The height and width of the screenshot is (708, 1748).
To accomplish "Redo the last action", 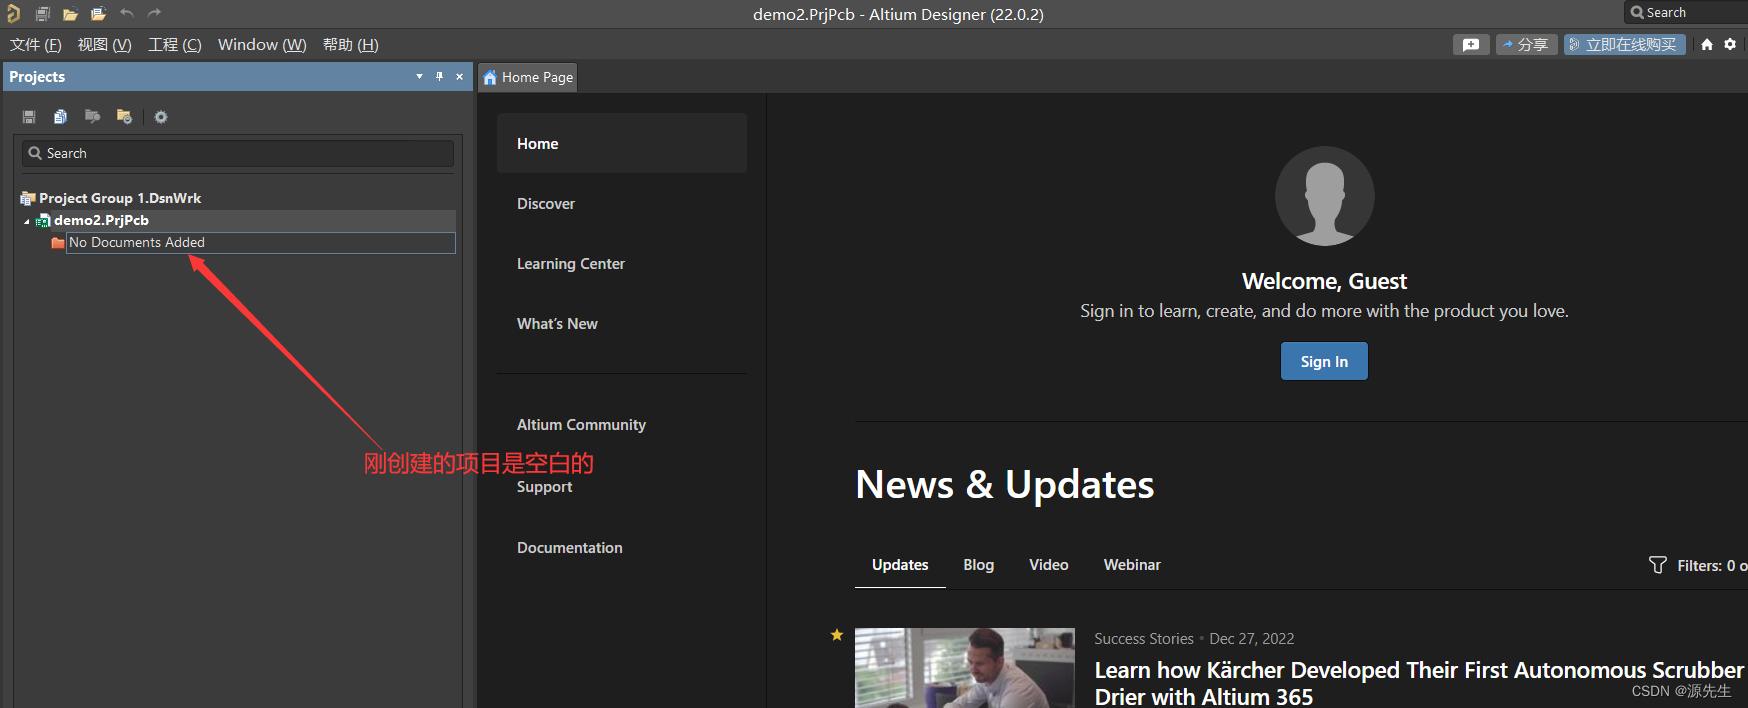I will click(154, 13).
